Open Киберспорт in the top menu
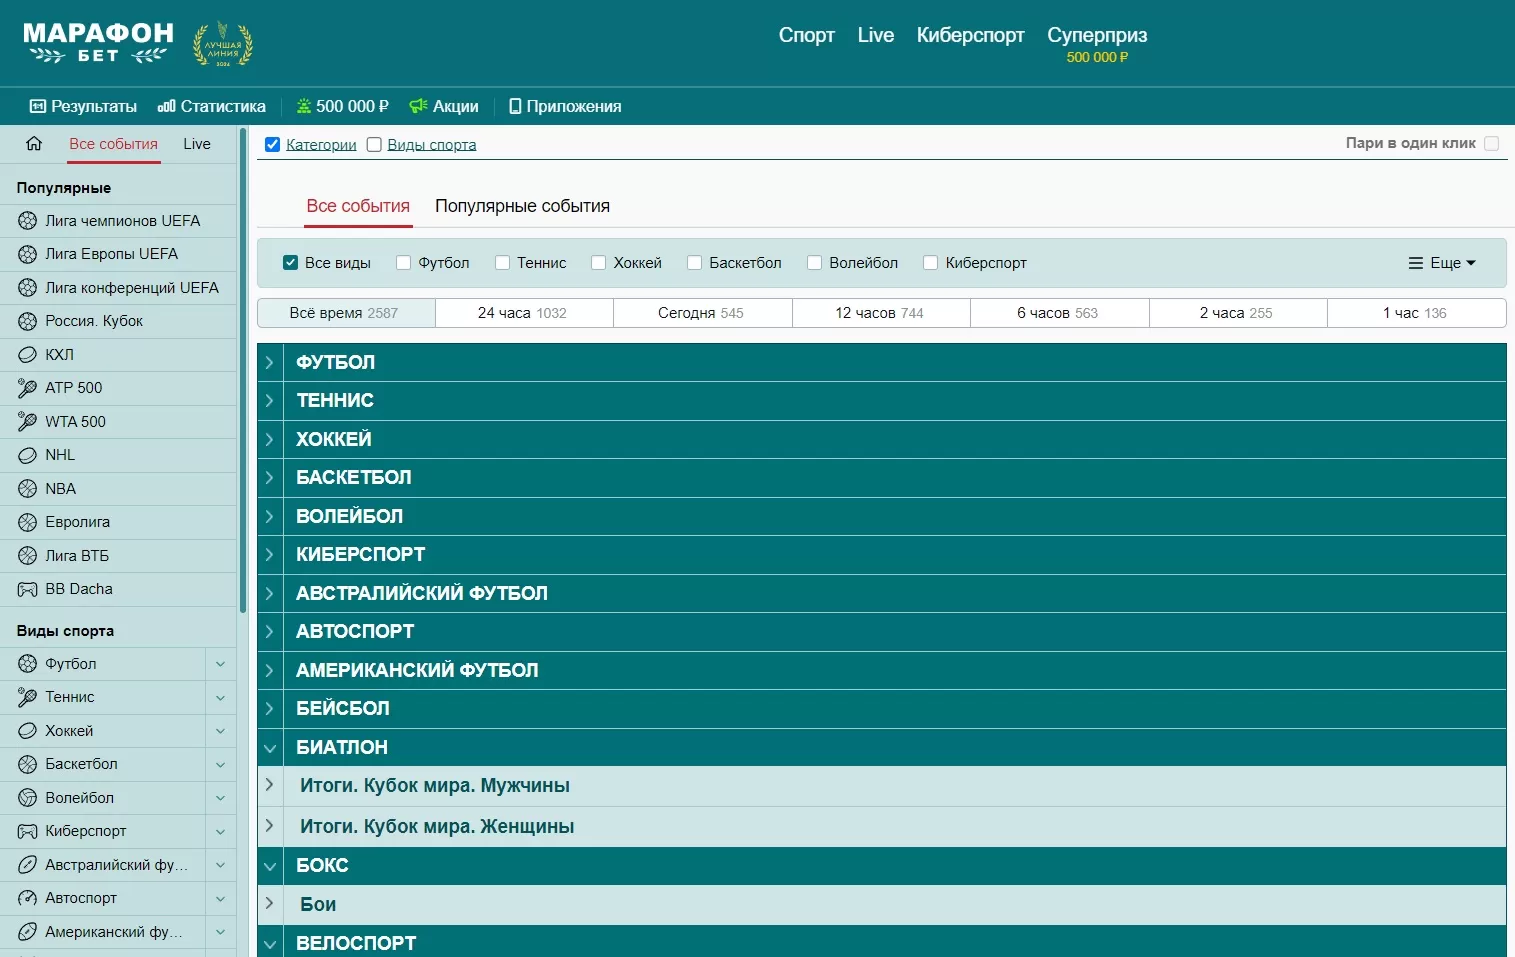Image resolution: width=1515 pixels, height=957 pixels. pos(970,35)
